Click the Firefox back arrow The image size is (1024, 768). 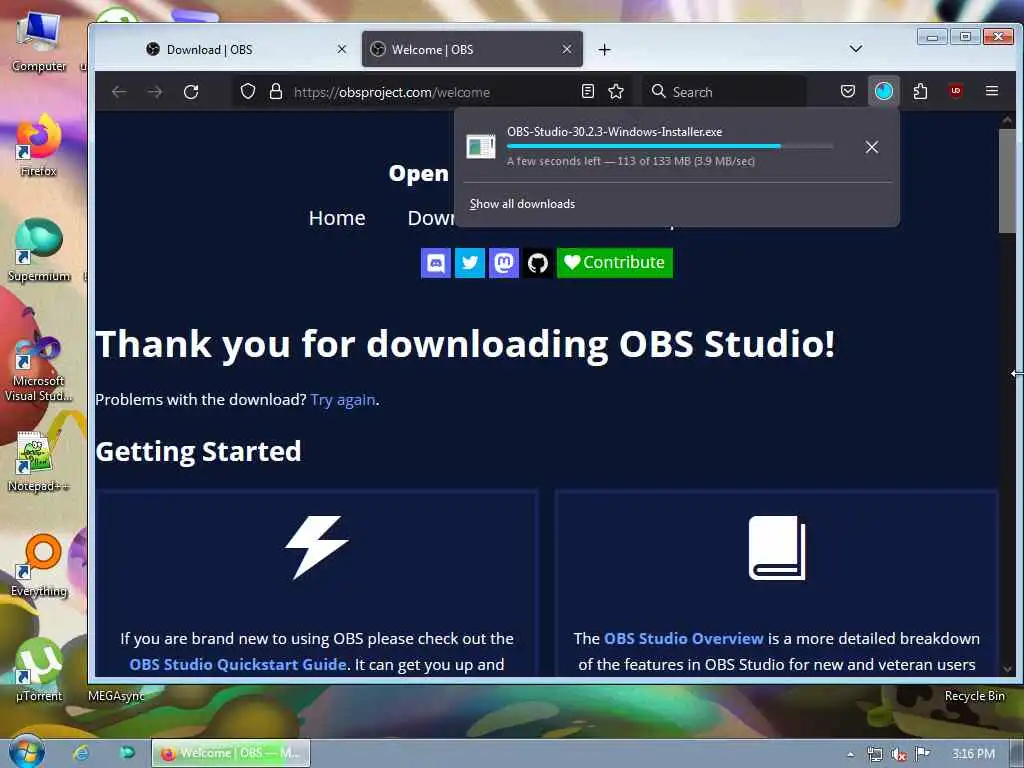click(119, 92)
